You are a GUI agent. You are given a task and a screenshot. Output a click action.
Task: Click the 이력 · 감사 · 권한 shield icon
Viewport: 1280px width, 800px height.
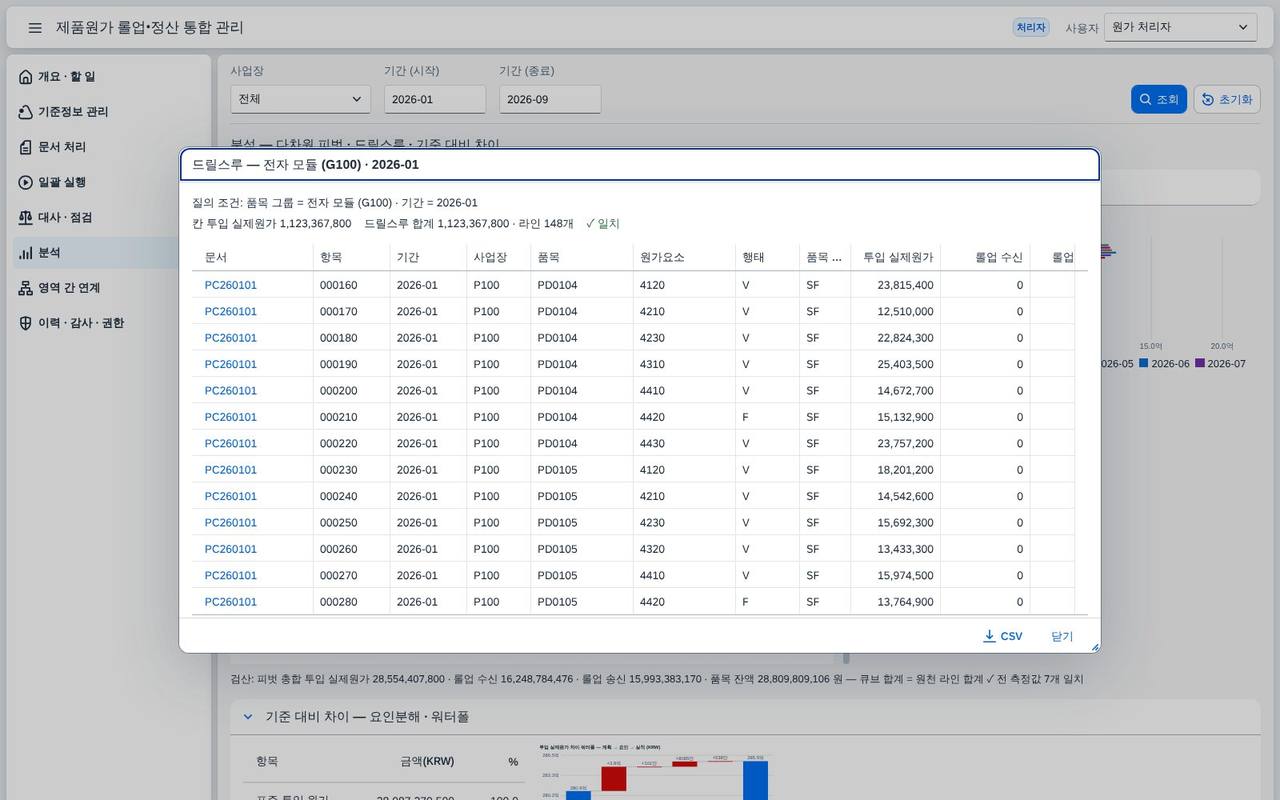[x=26, y=323]
